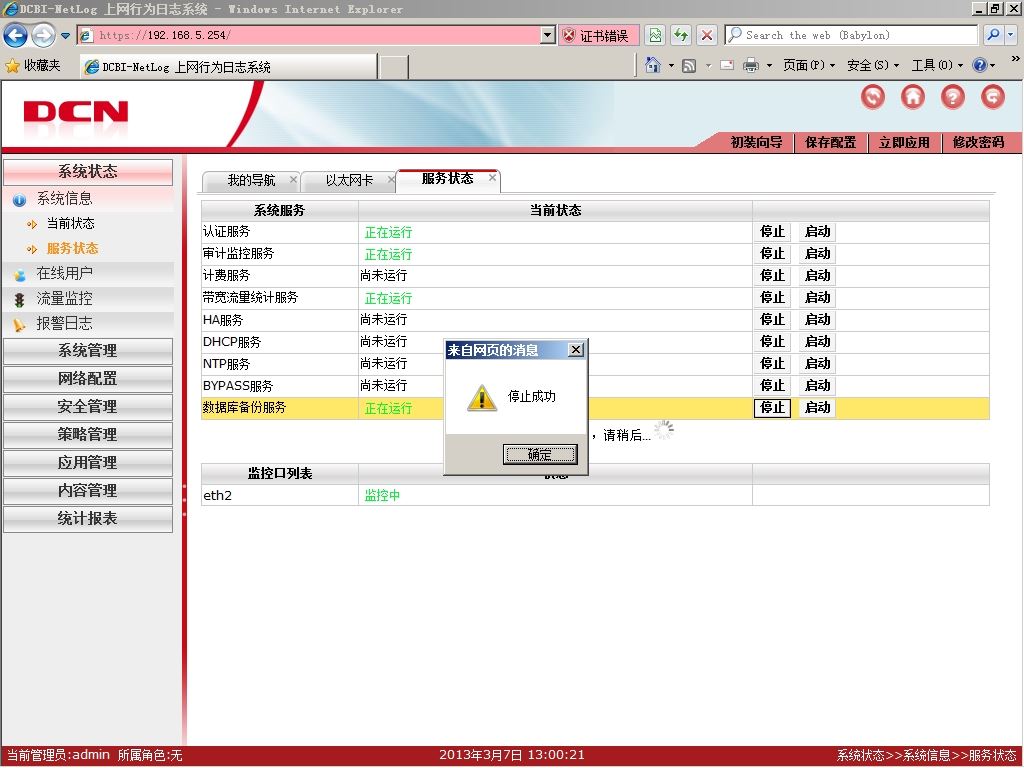Click the IE Forward navigation button
The width and height of the screenshot is (1024, 768).
(43, 35)
